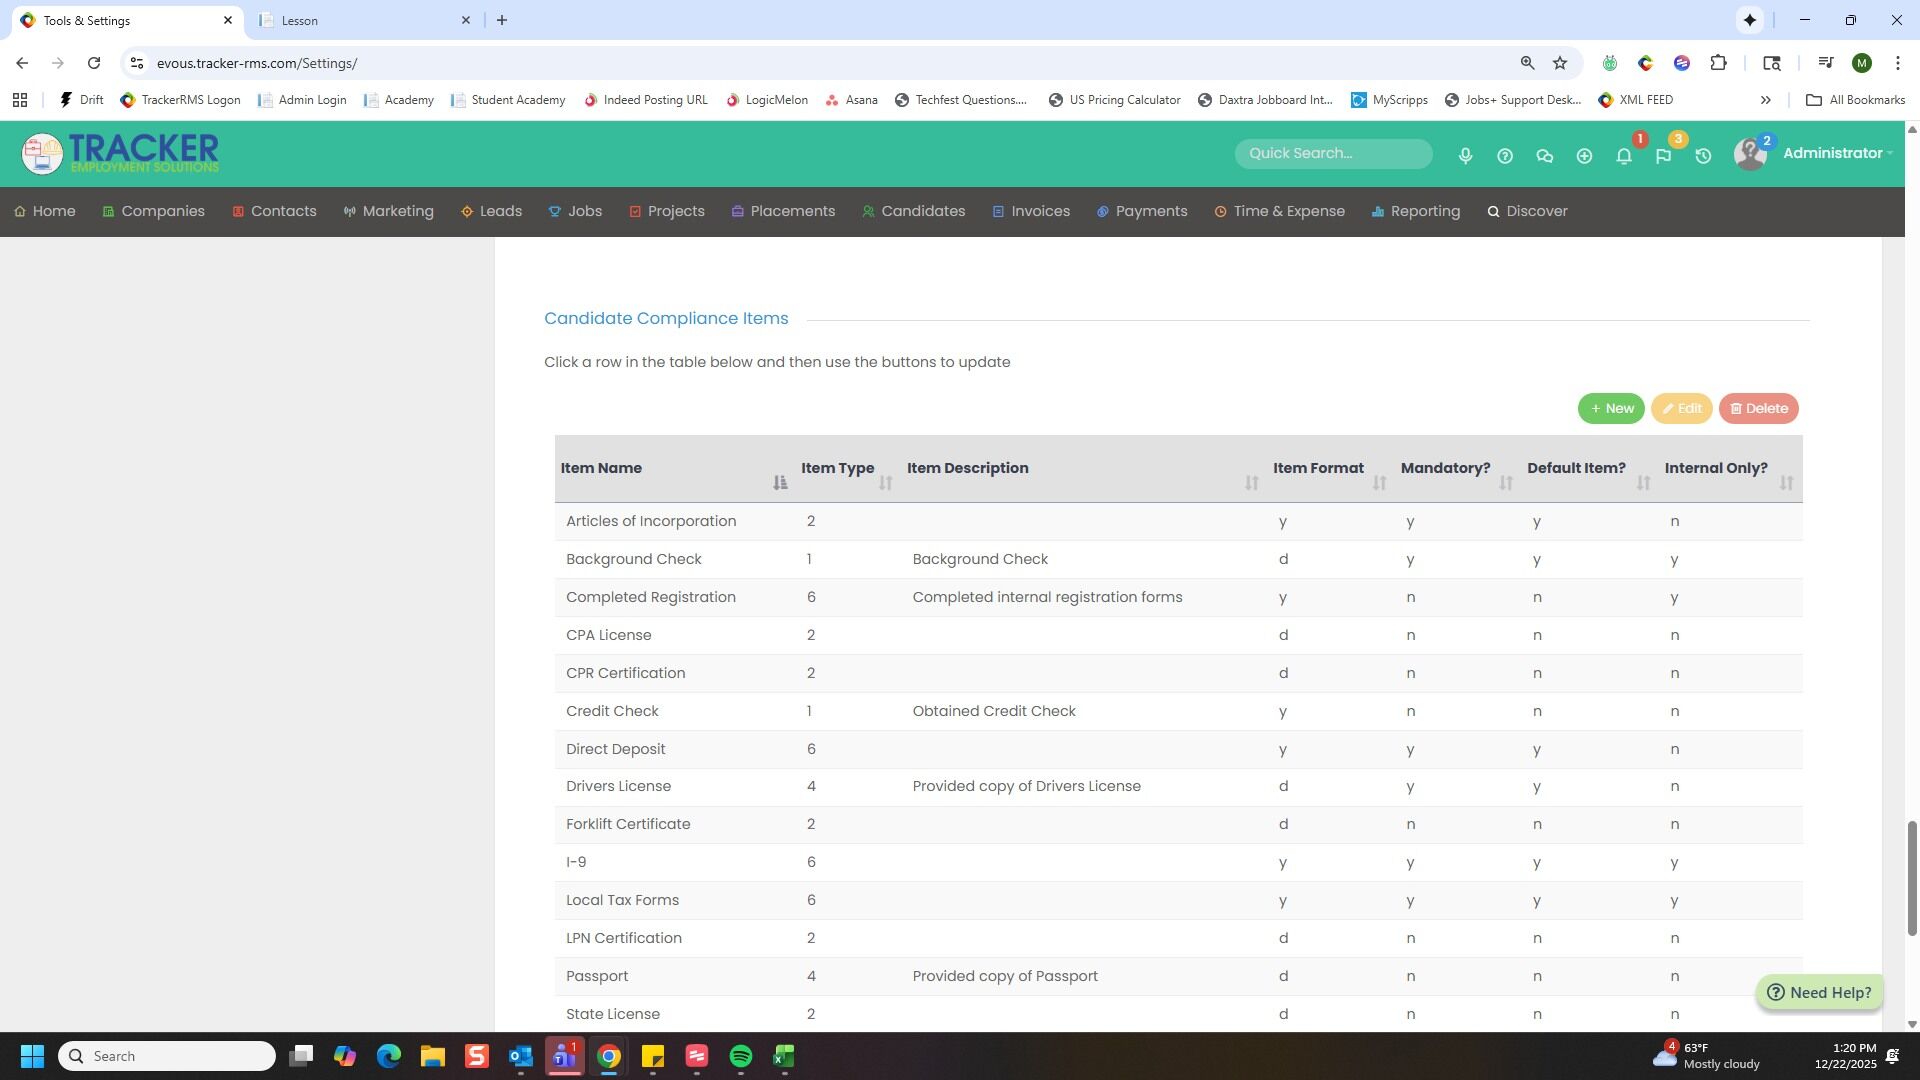Open the flag reminders icon
1920x1080 pixels.
pos(1663,156)
